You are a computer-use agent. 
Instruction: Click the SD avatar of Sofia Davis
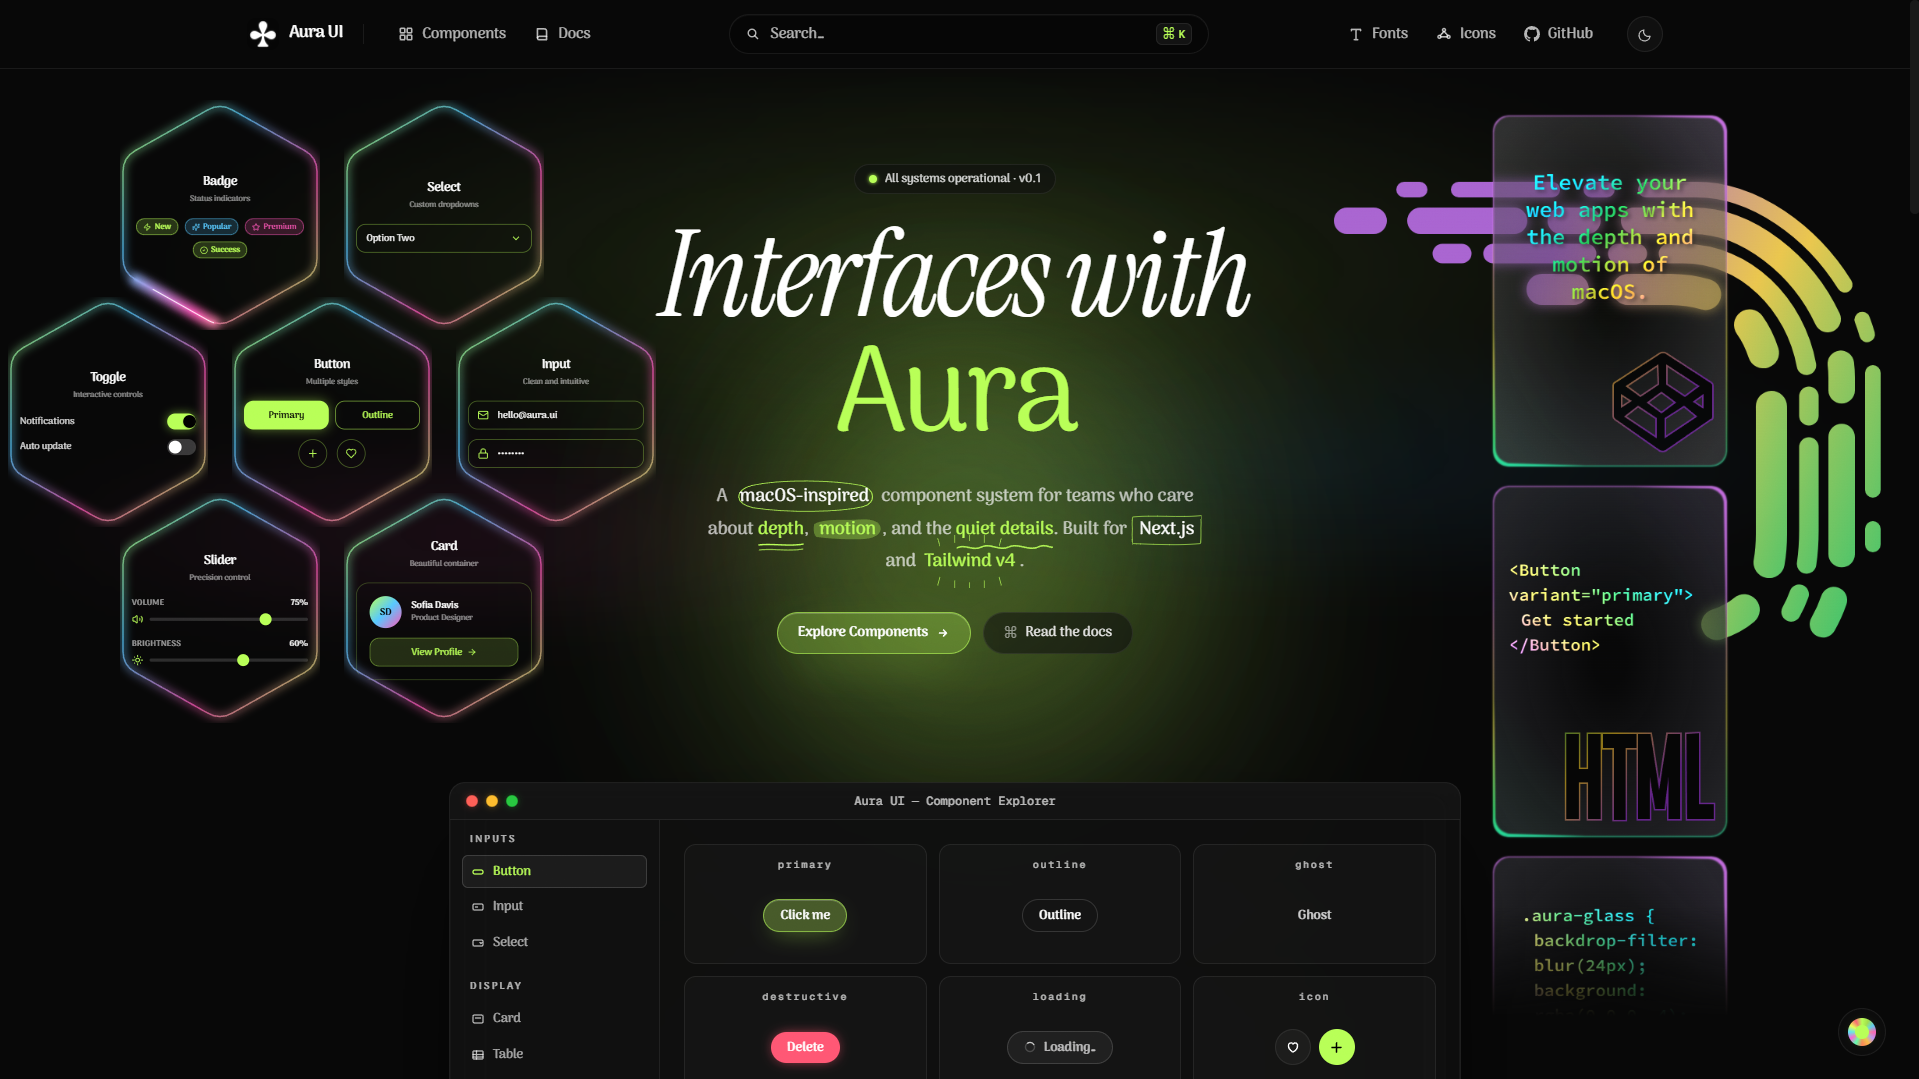pyautogui.click(x=385, y=612)
